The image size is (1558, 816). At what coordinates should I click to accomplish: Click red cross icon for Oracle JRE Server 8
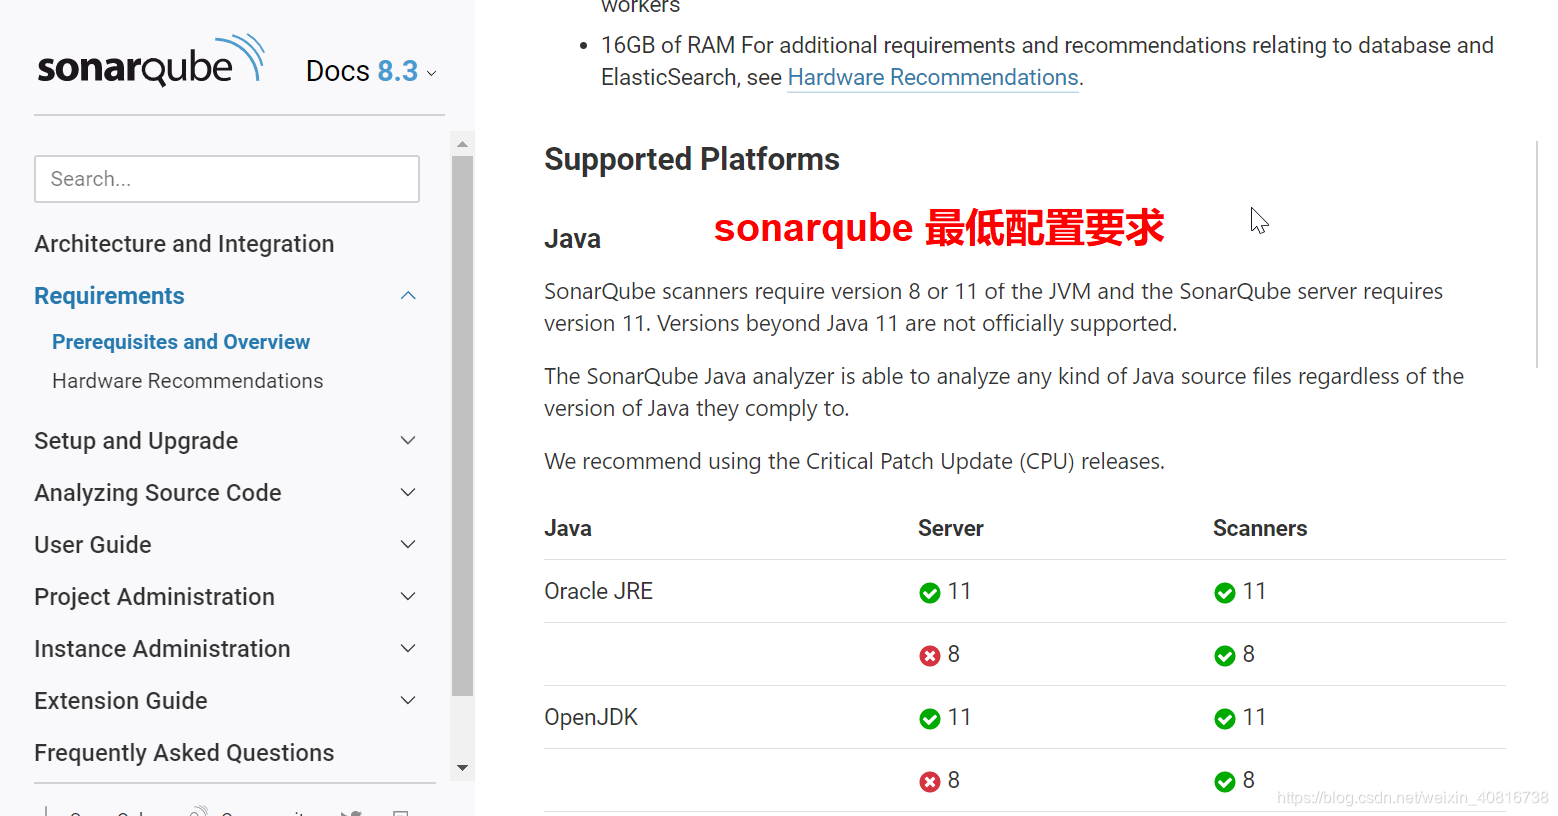pos(930,656)
